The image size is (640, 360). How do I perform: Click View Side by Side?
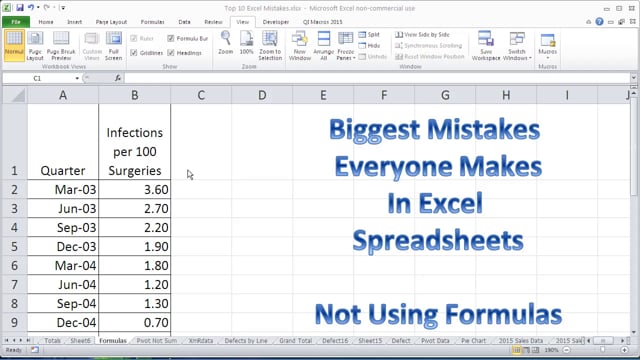(x=423, y=35)
